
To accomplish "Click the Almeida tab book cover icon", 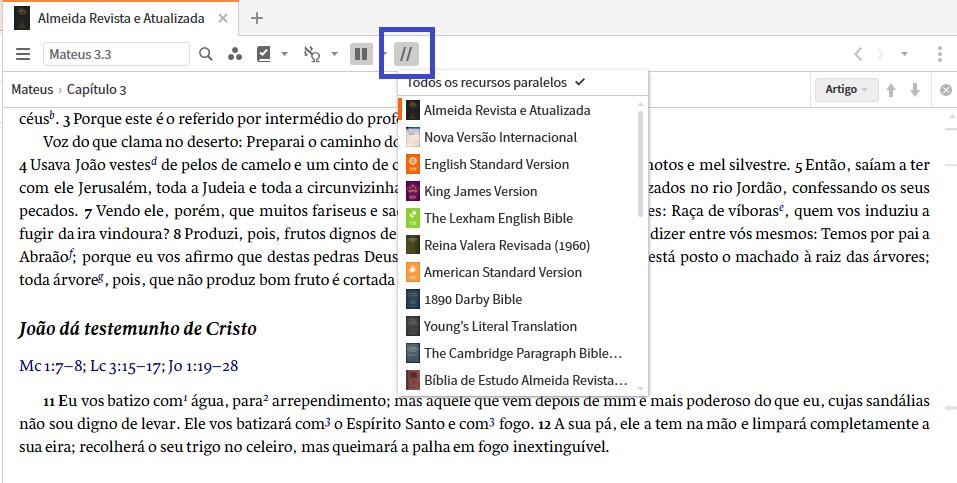I will pyautogui.click(x=22, y=18).
